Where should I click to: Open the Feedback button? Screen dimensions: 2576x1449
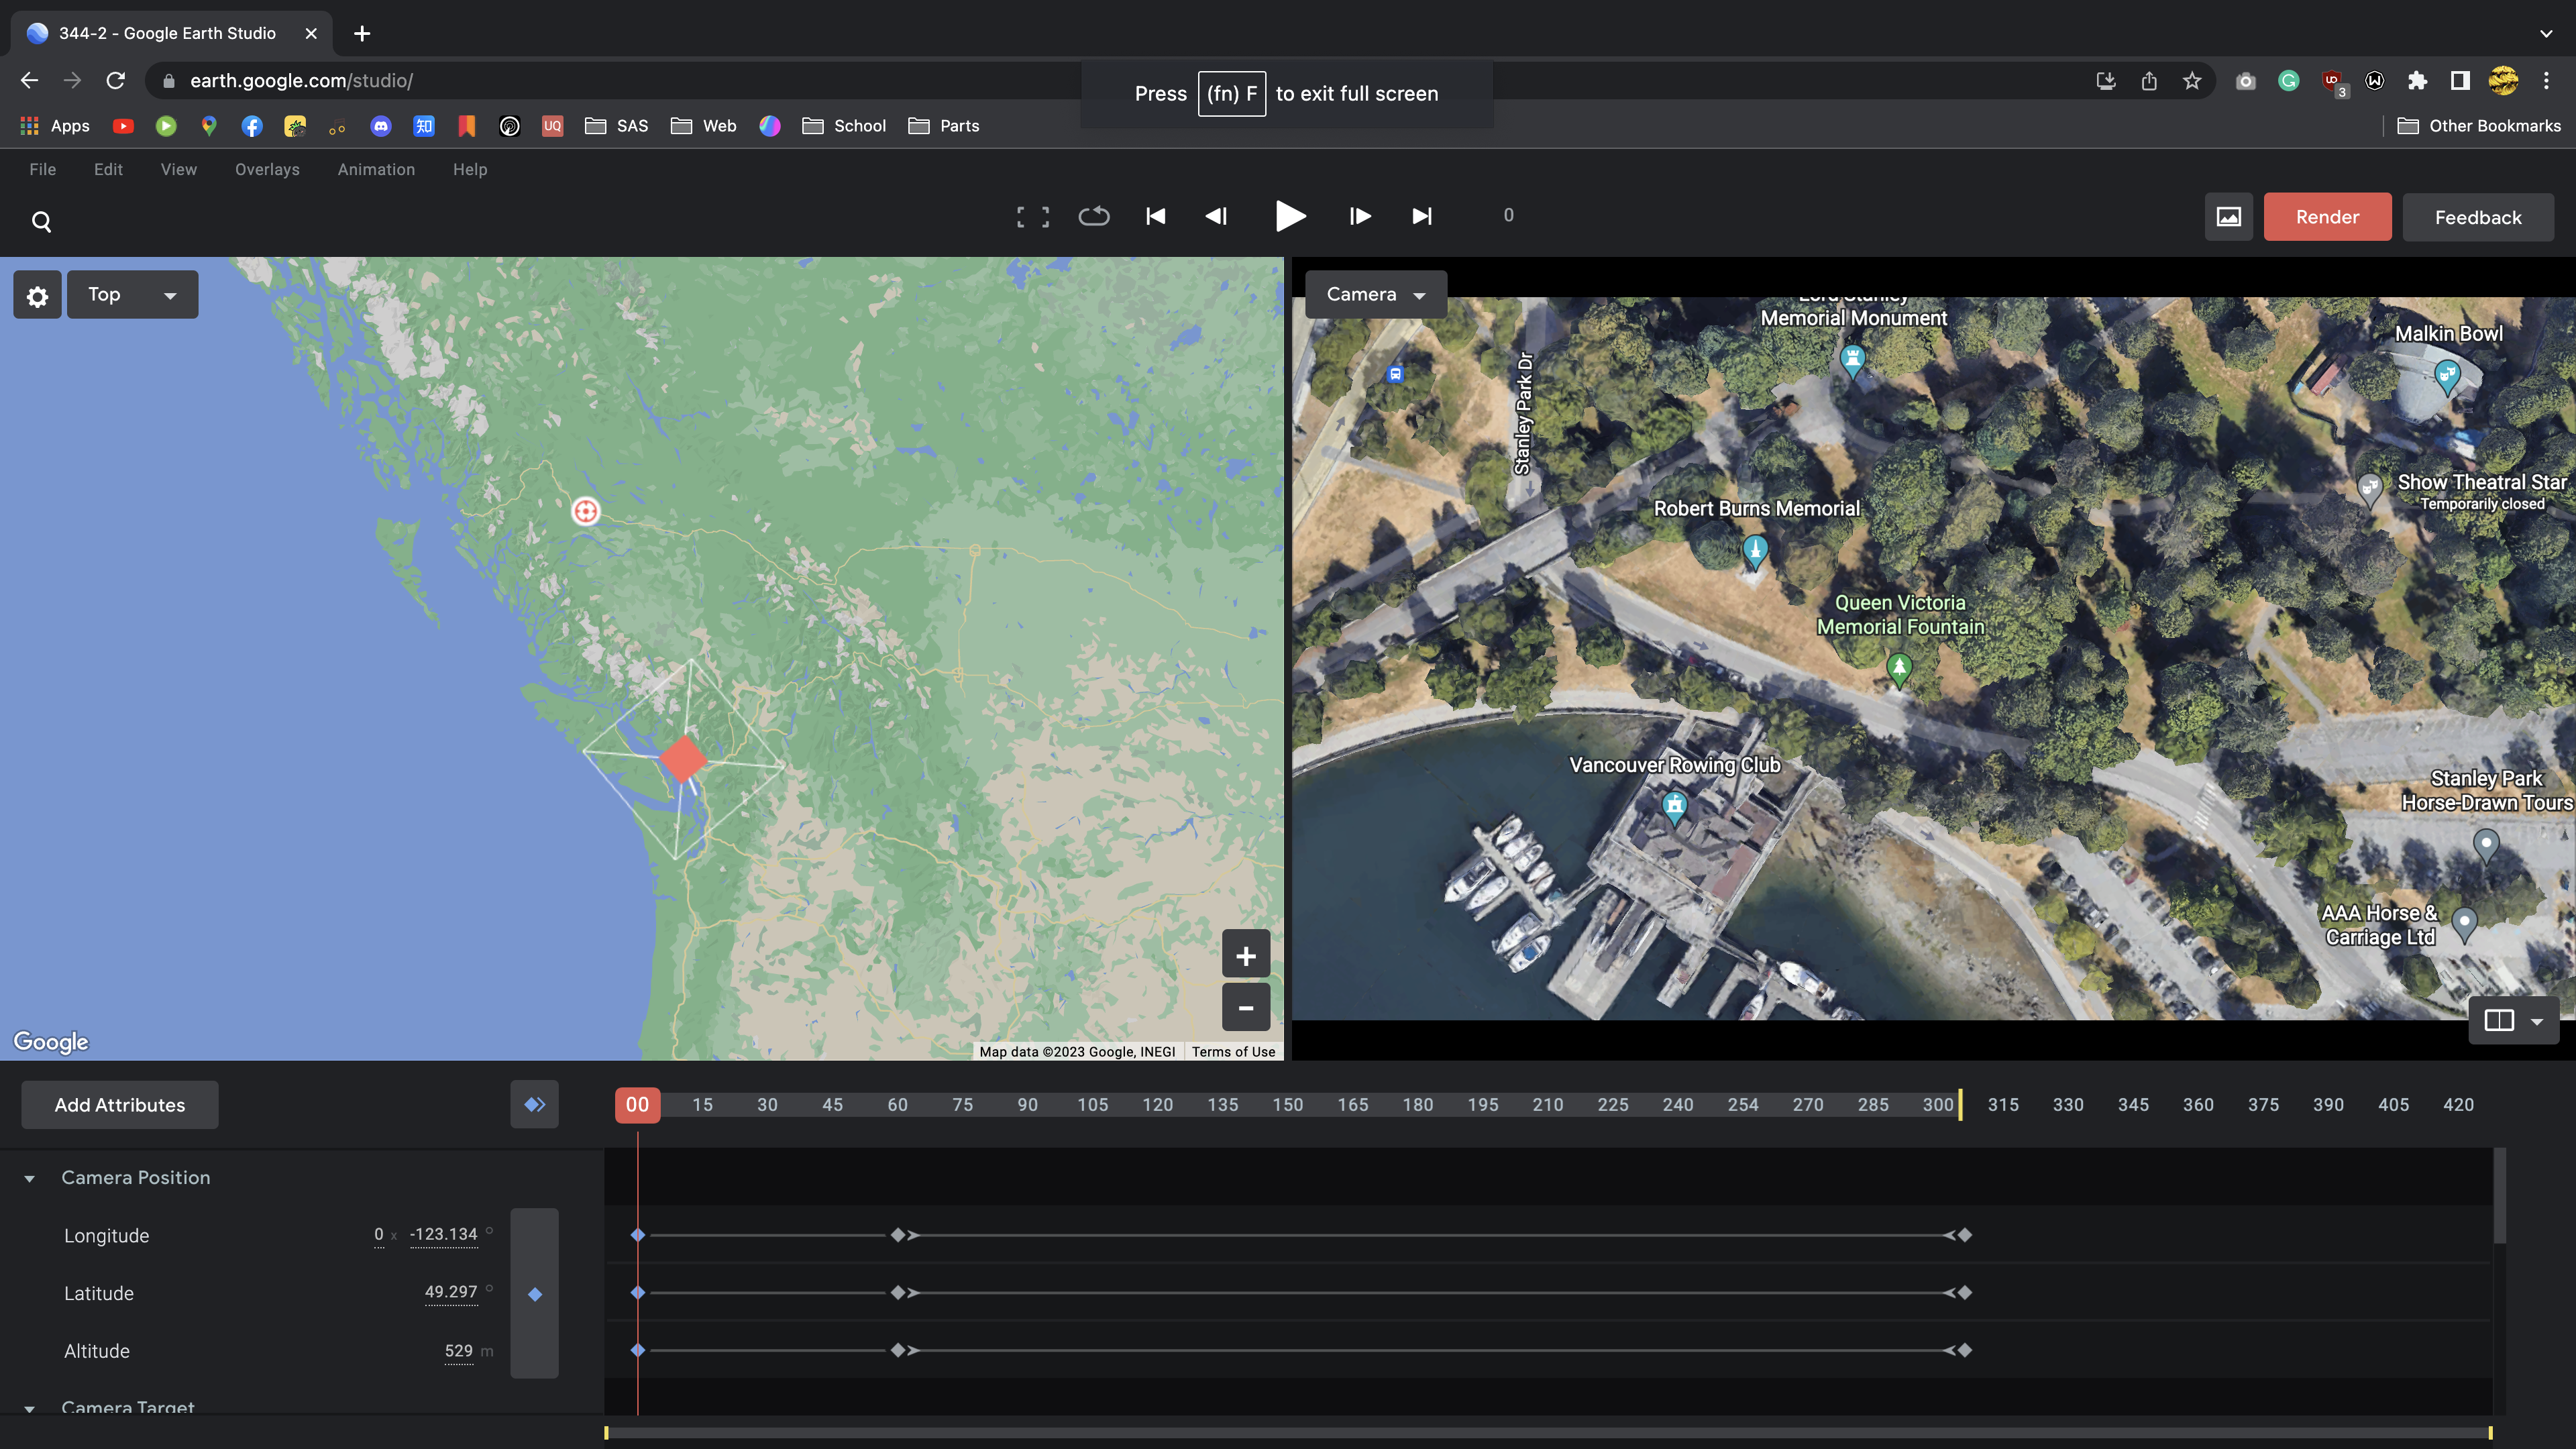[x=2478, y=217]
